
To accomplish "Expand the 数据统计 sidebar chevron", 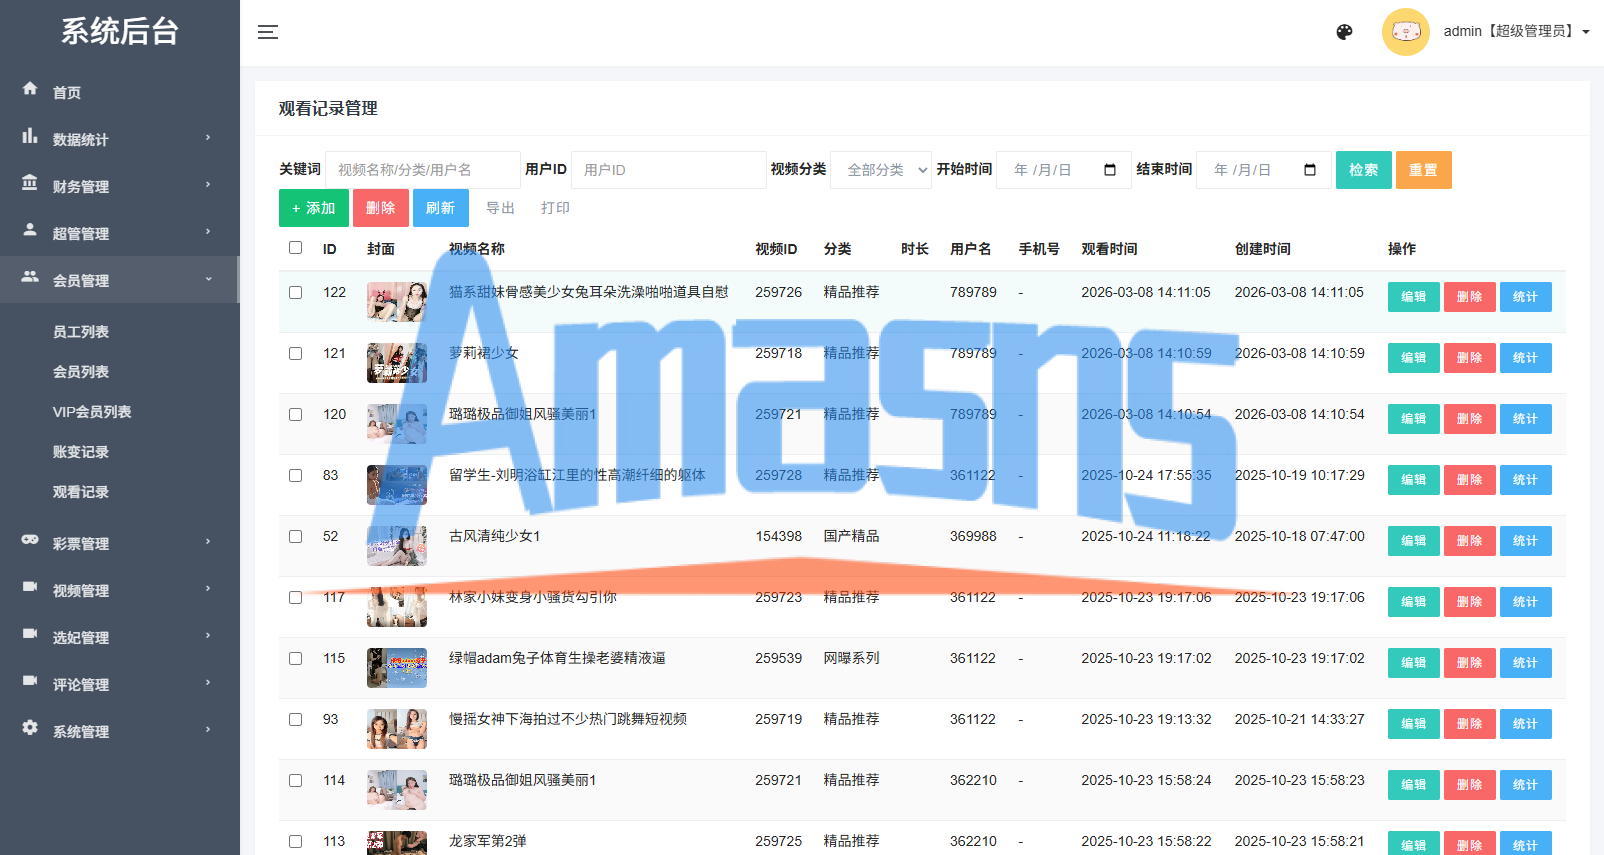I will [208, 137].
